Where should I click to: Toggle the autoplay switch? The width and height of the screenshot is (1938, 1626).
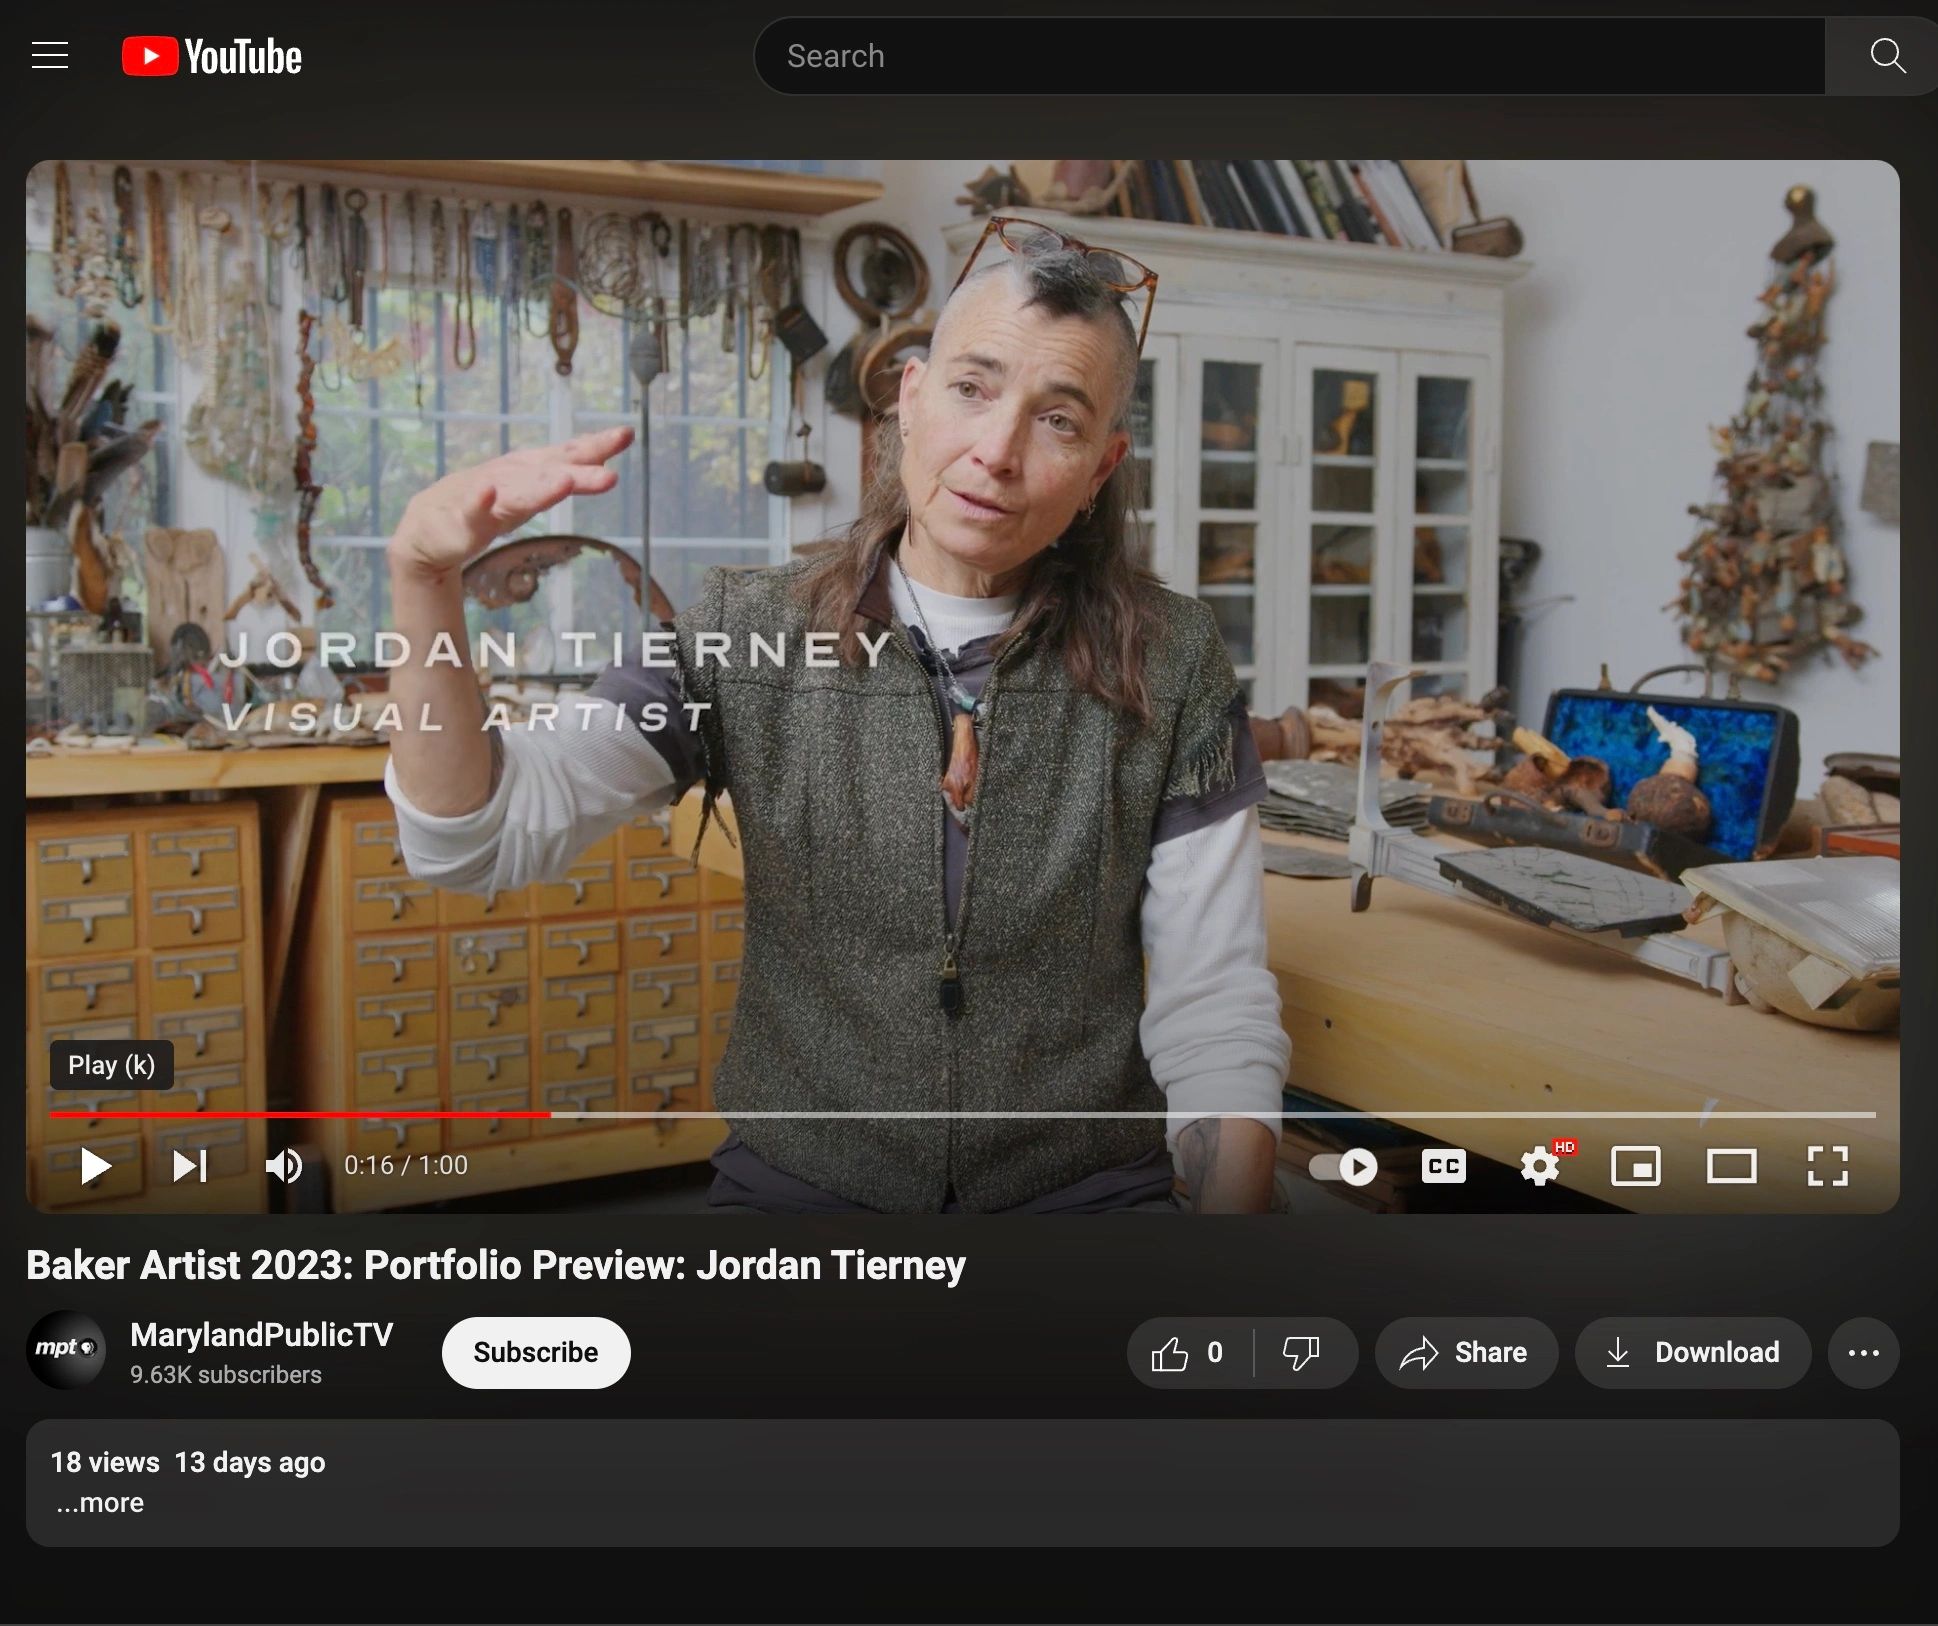(x=1343, y=1166)
